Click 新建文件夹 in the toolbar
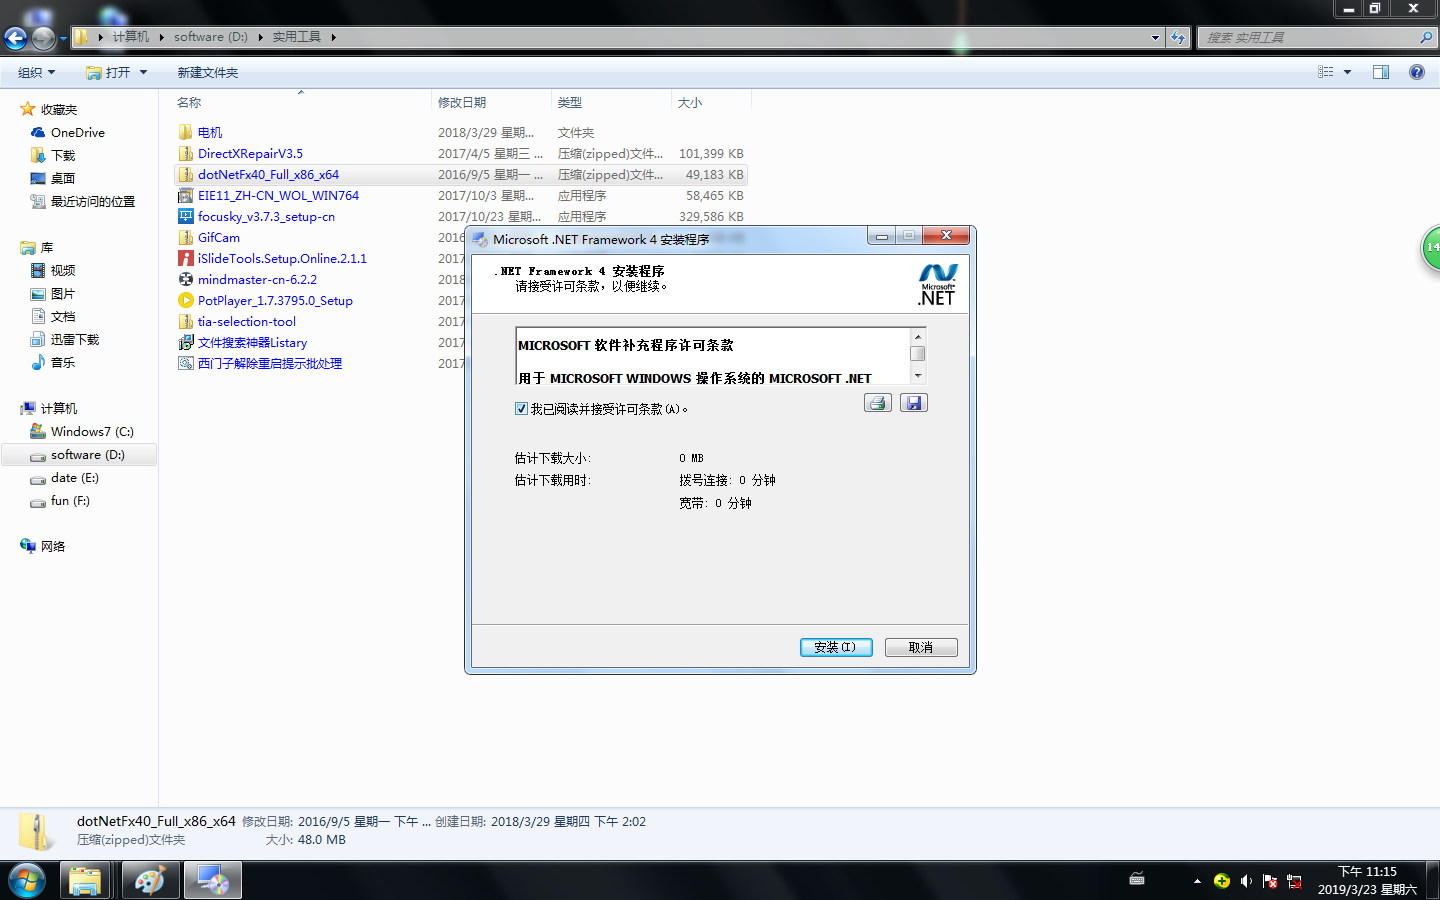1440x900 pixels. (207, 73)
